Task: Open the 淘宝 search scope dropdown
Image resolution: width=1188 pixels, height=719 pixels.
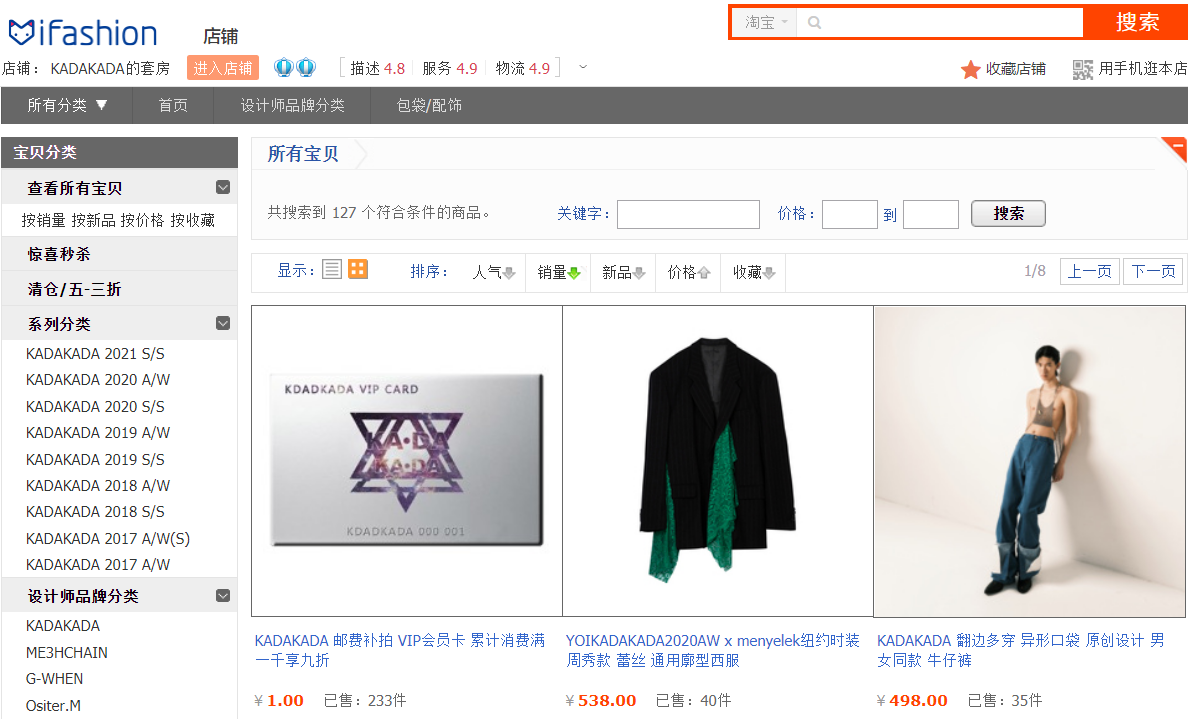Action: click(x=766, y=23)
